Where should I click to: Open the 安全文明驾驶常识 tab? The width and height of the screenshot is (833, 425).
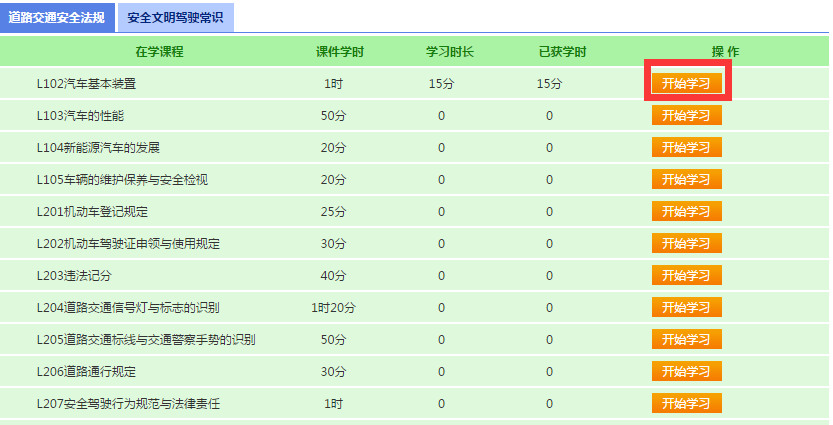click(175, 18)
